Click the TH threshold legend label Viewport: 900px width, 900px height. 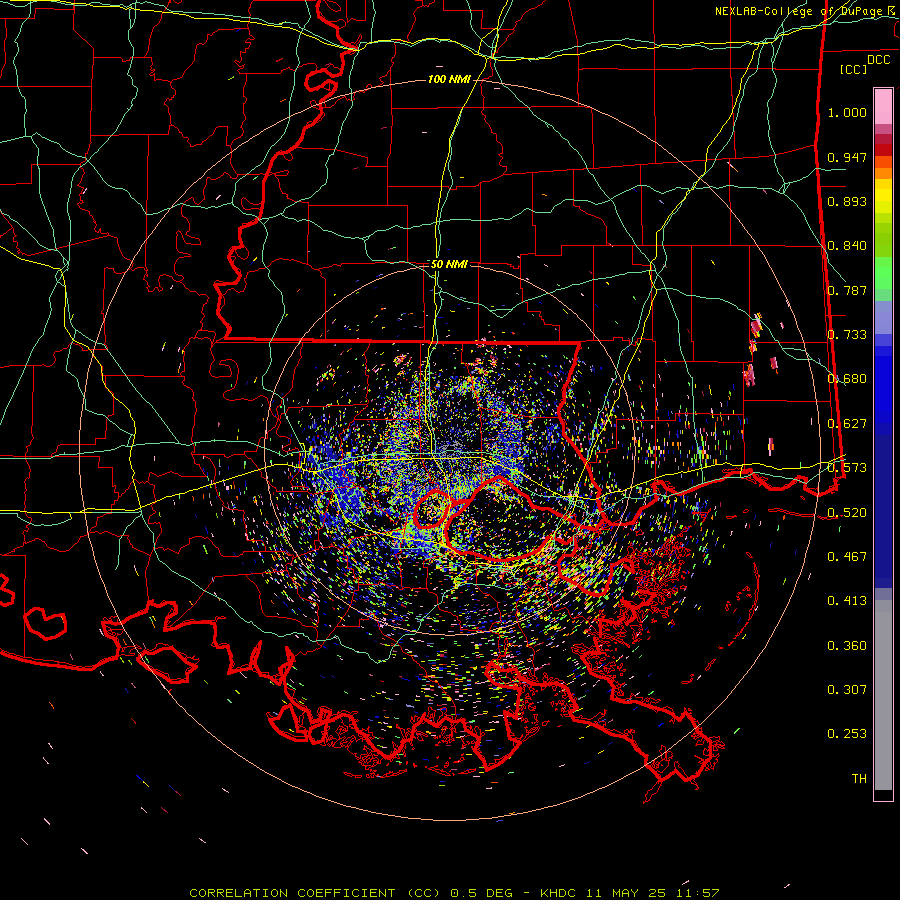click(859, 779)
